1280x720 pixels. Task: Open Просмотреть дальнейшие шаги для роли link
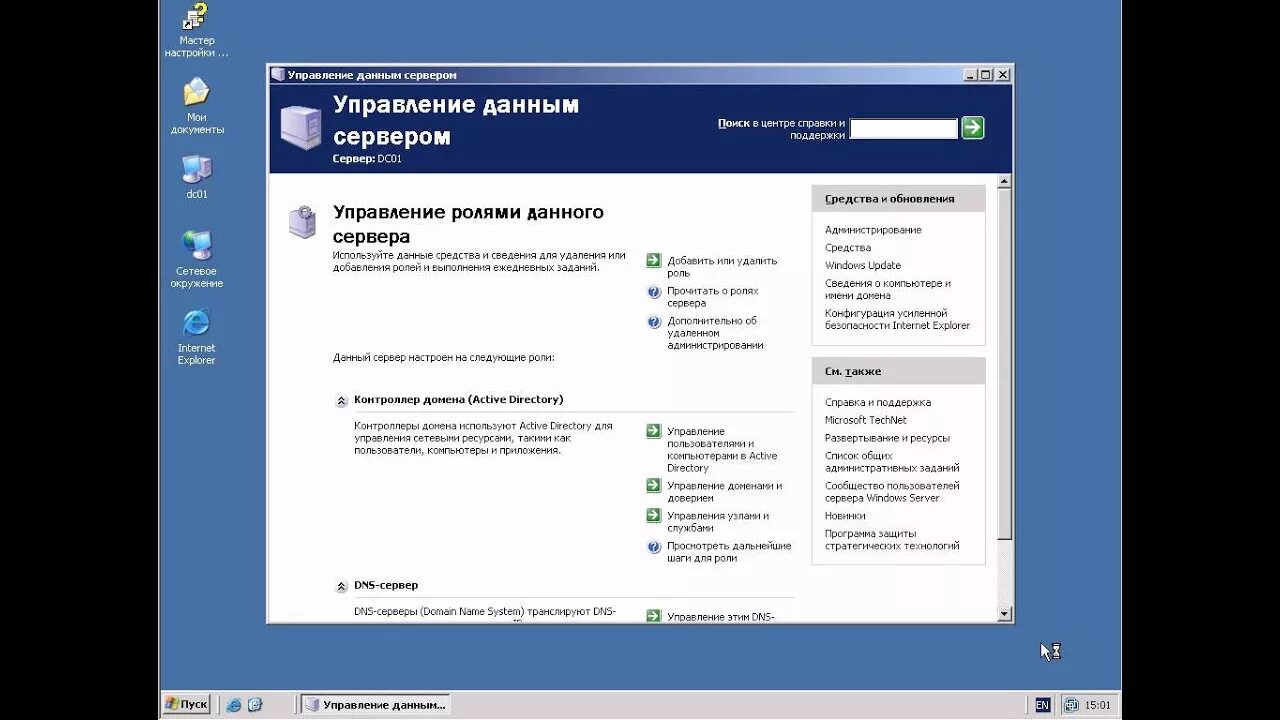(729, 552)
